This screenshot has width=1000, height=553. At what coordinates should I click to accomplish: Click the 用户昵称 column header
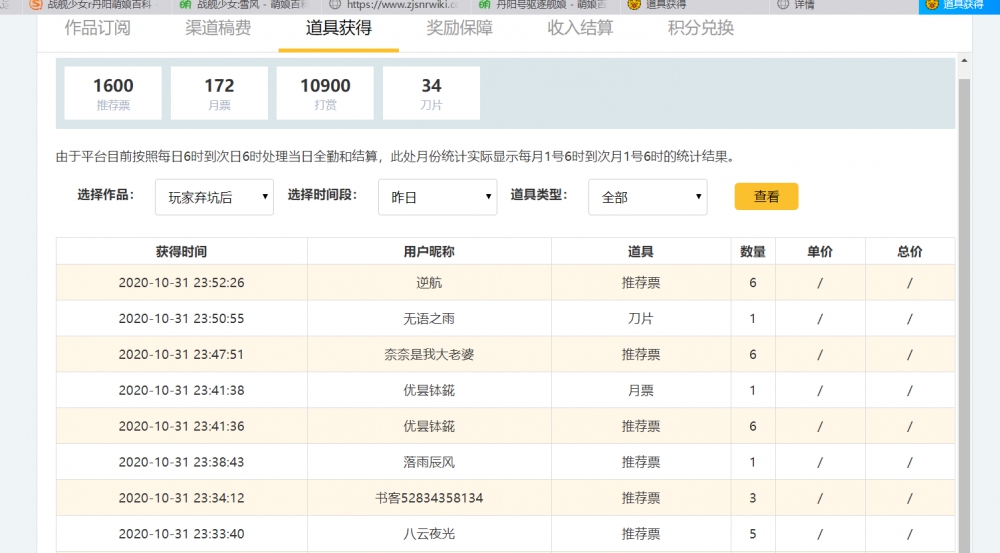tap(428, 252)
